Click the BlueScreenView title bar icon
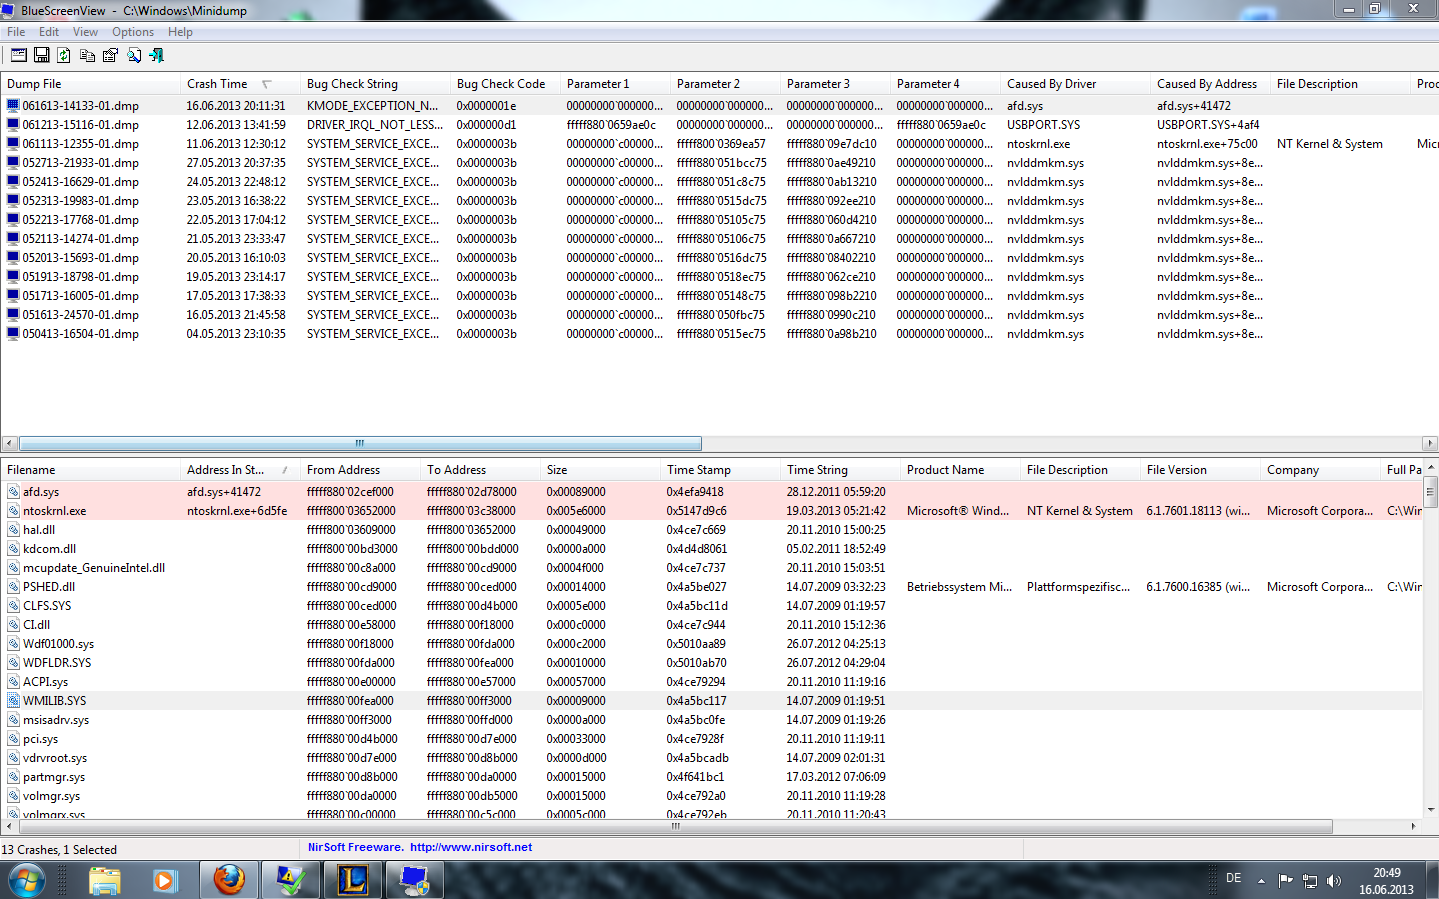 tap(8, 10)
